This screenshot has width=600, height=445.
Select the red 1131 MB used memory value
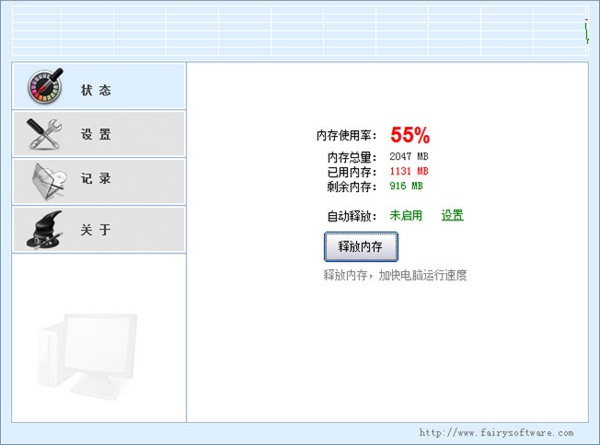point(409,171)
